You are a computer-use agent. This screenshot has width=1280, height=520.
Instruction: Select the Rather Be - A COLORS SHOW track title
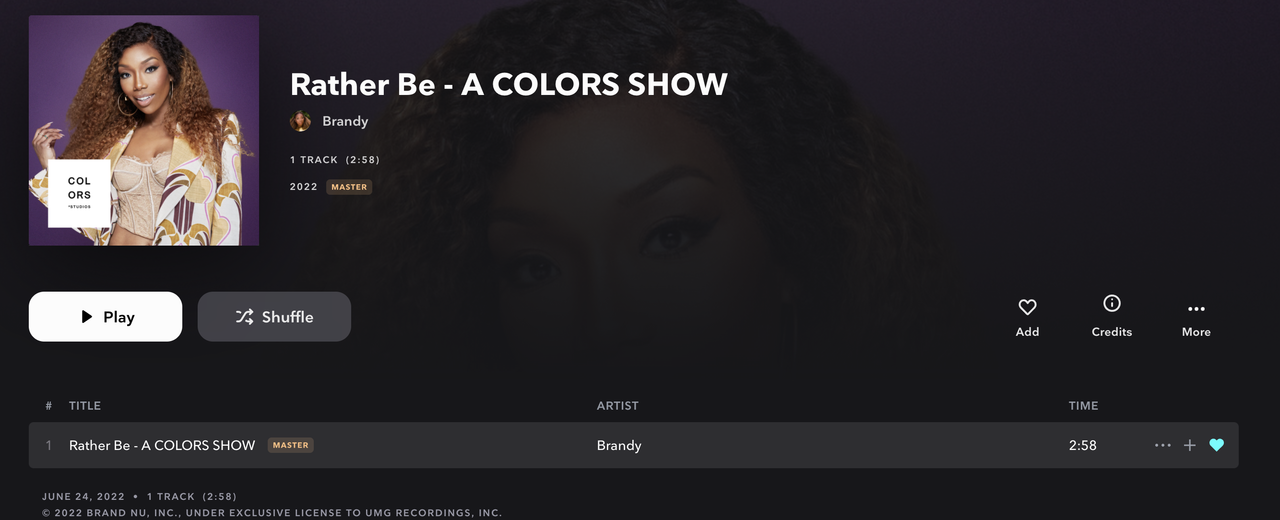162,445
